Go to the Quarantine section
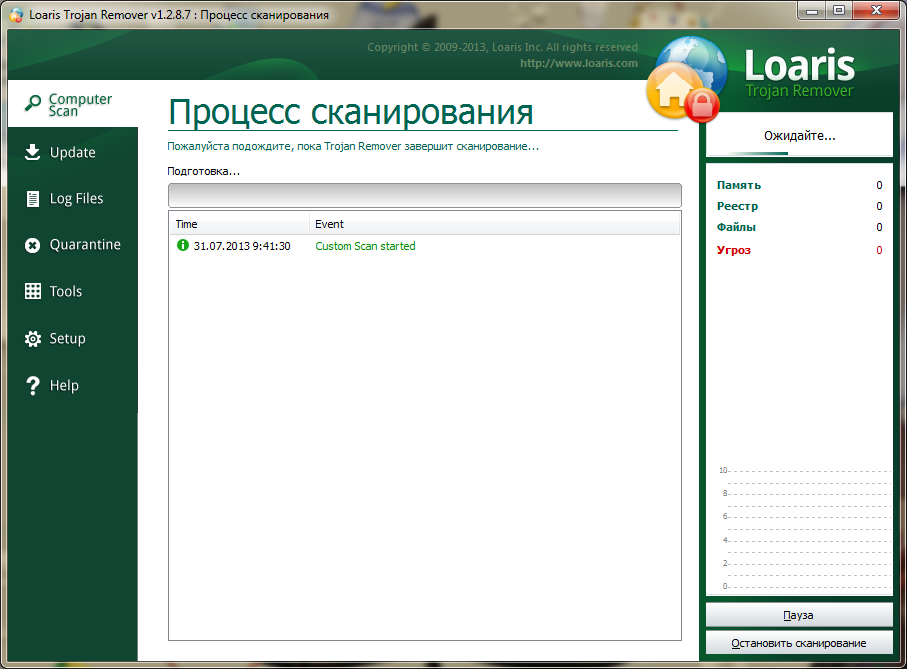 (73, 245)
